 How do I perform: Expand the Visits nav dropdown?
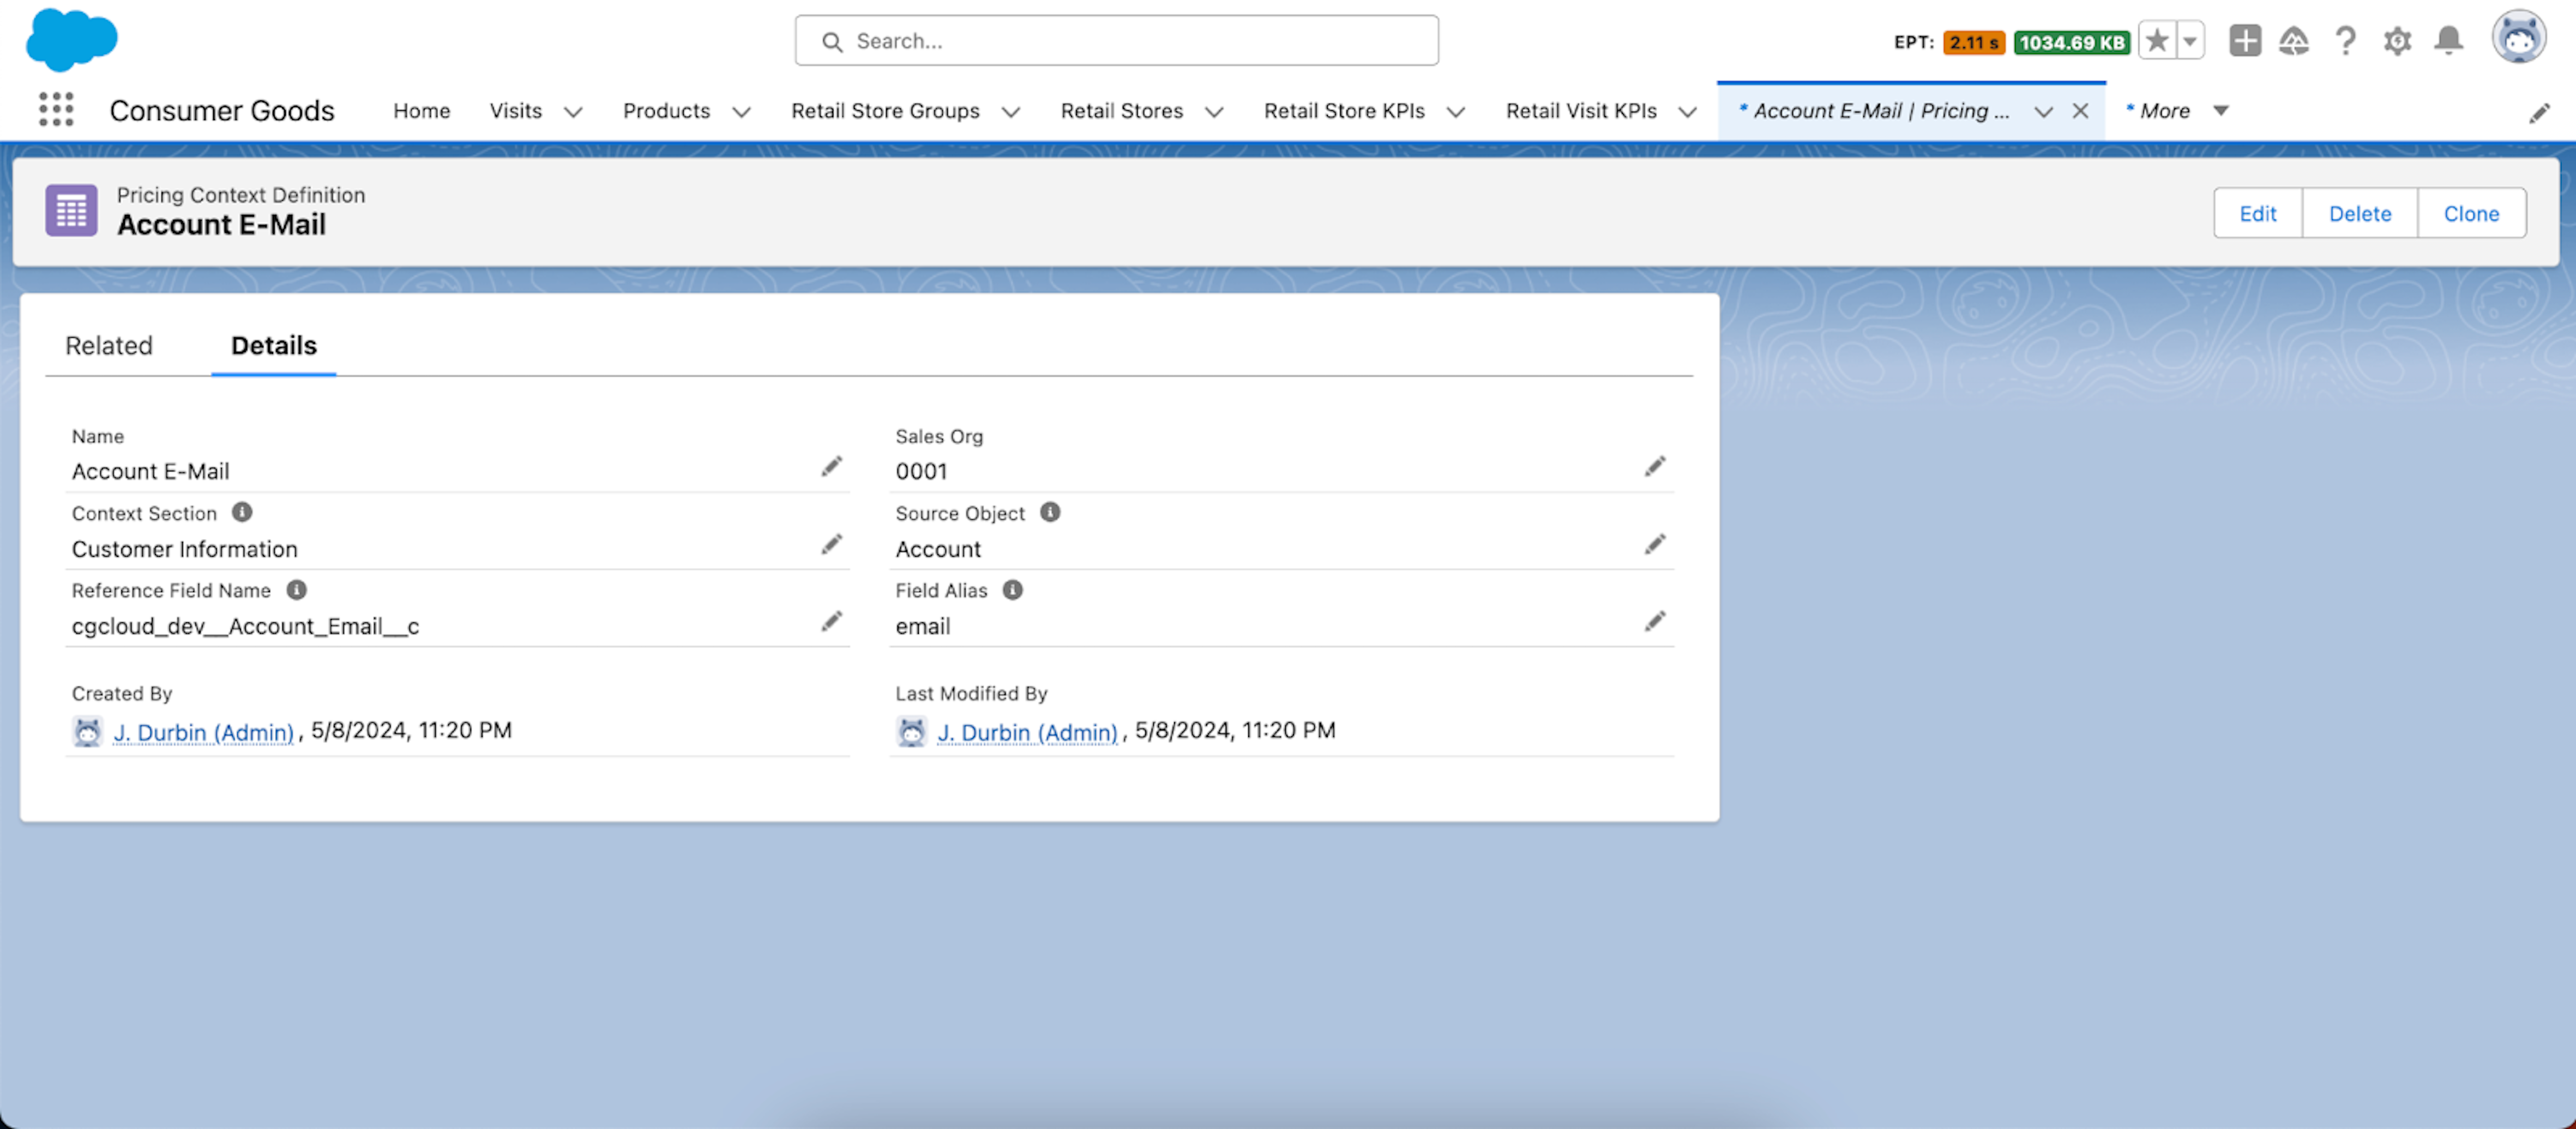click(x=573, y=112)
